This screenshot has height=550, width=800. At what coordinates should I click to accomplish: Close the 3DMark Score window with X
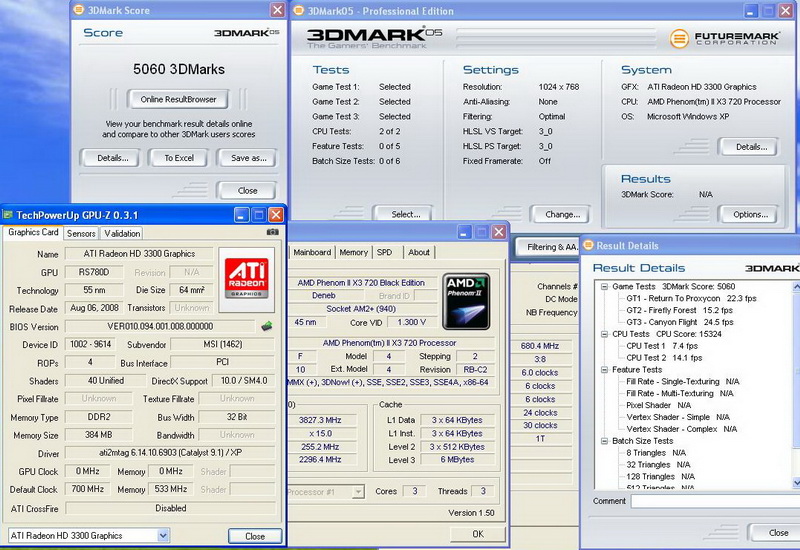(x=278, y=10)
